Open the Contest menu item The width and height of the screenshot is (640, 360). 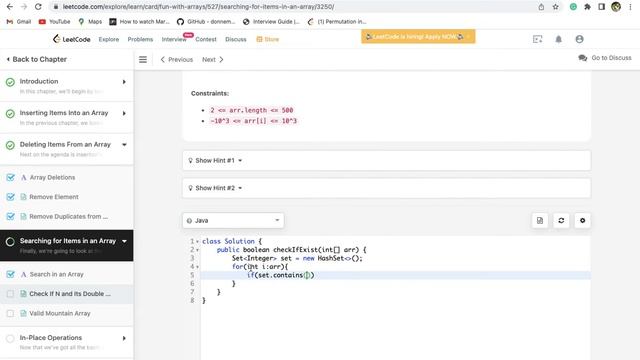(206, 39)
